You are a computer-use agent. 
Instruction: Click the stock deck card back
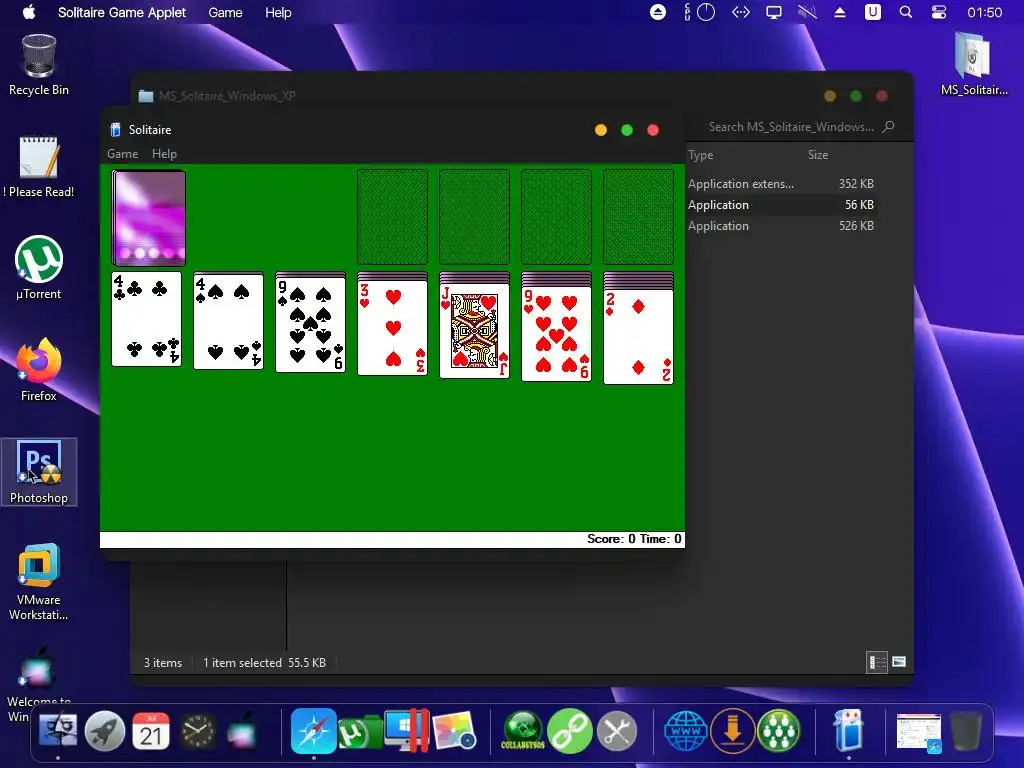click(x=149, y=218)
